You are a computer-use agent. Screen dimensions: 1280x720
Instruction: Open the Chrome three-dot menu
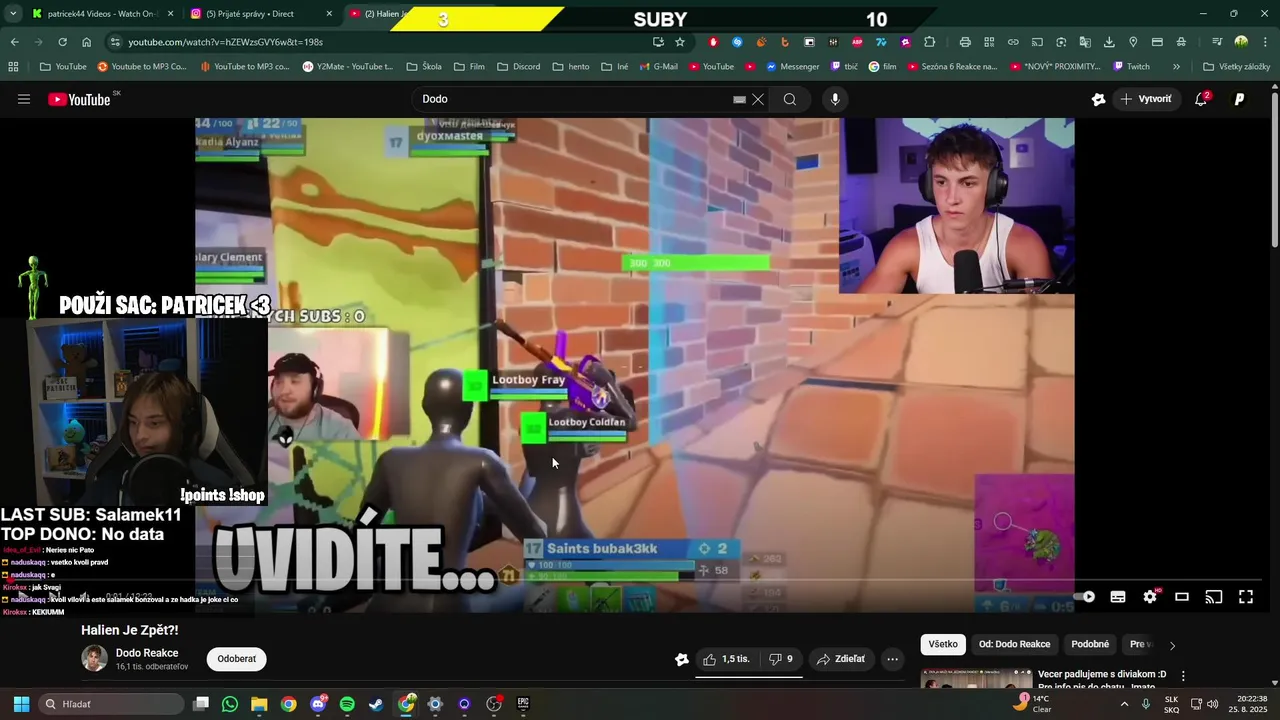[1264, 42]
